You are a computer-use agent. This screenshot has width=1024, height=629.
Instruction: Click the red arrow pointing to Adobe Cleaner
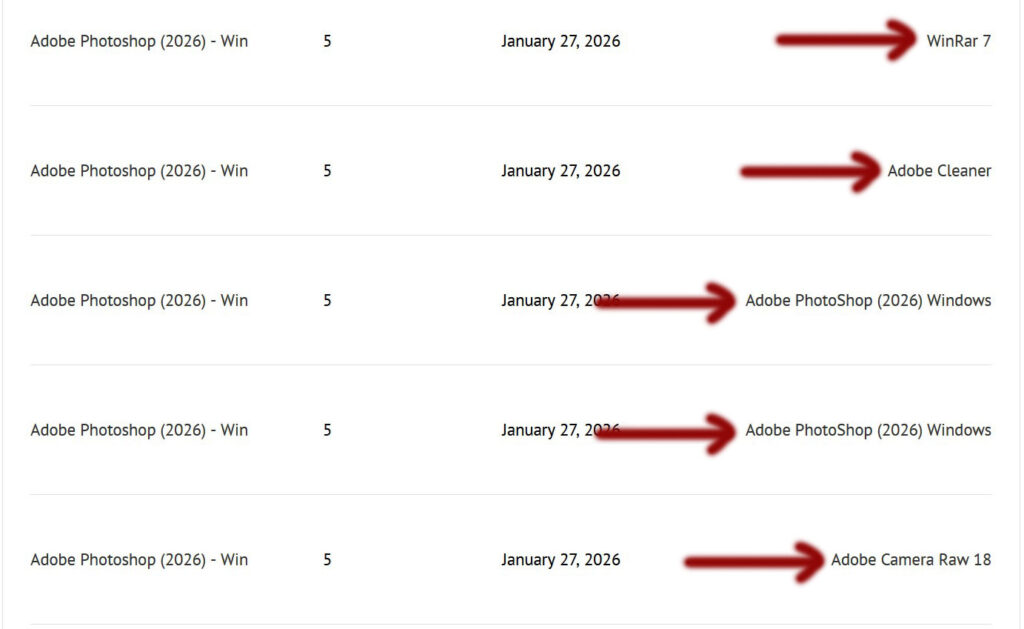(810, 171)
